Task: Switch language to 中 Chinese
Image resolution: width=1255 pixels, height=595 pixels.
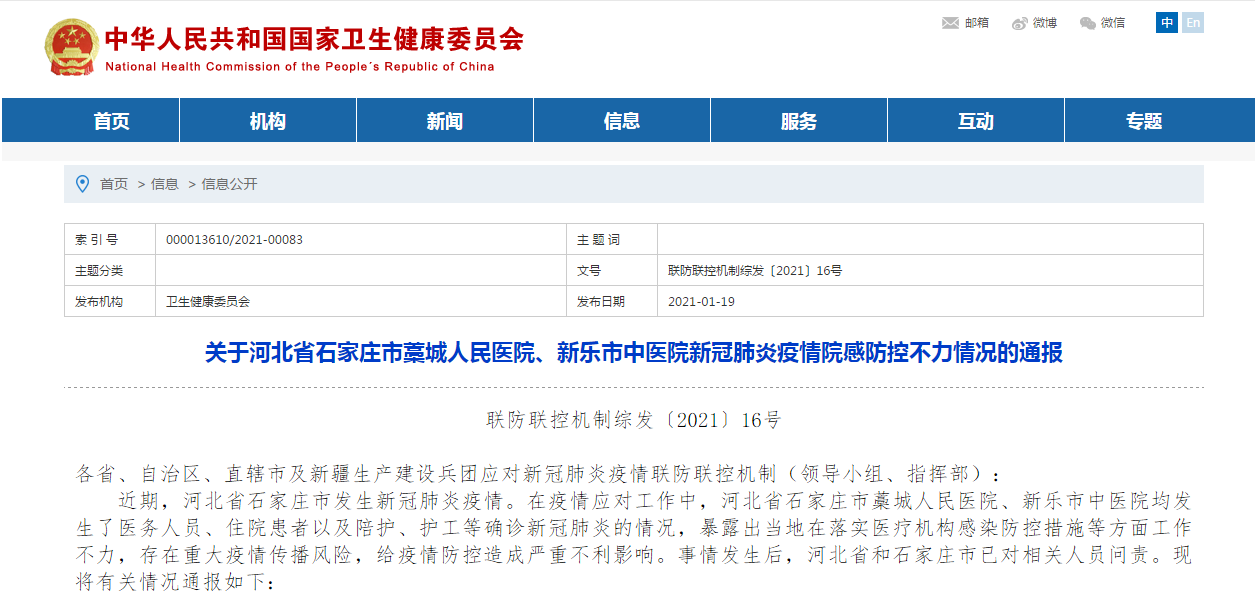Action: point(1167,23)
